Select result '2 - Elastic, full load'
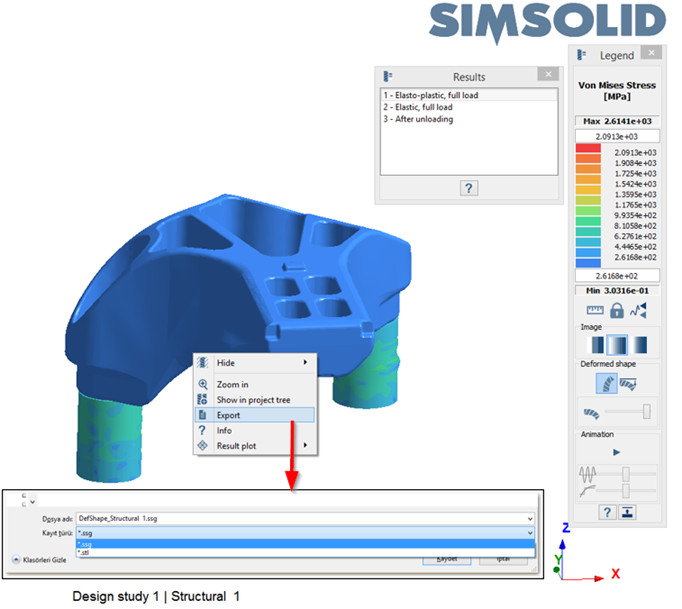 click(x=469, y=107)
